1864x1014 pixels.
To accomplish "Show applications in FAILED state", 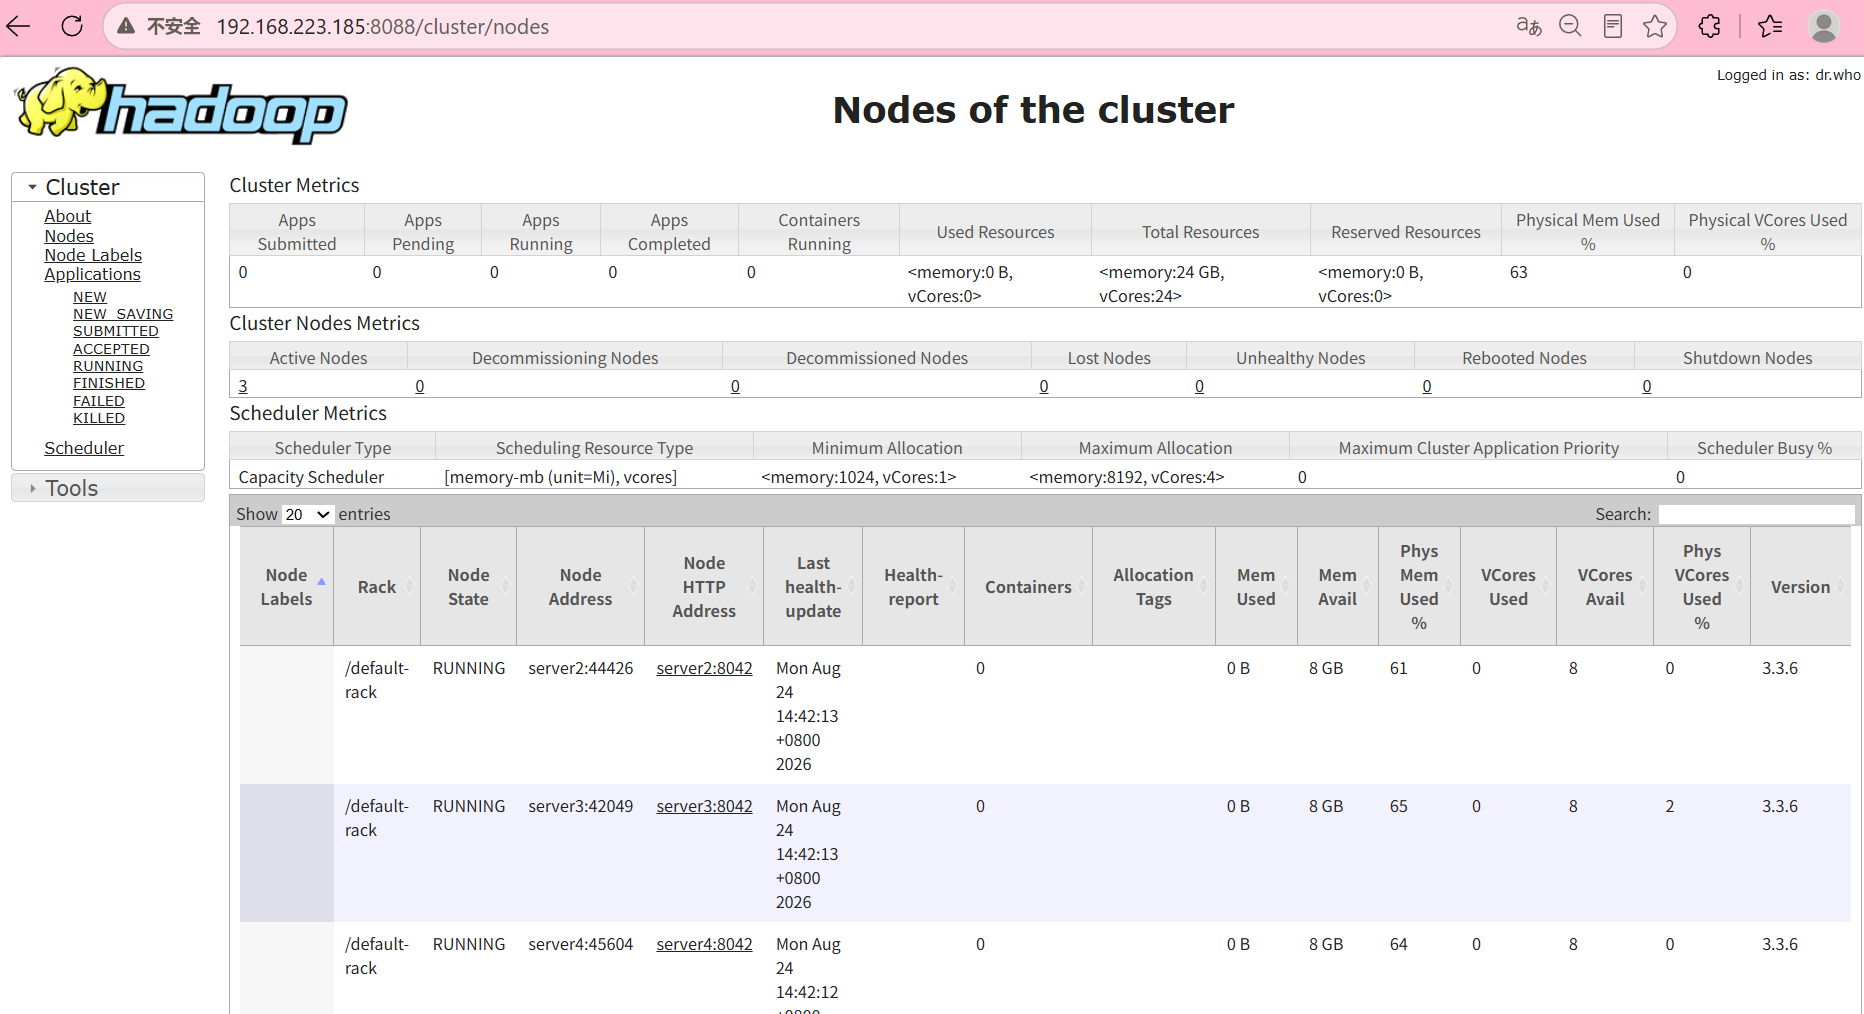I will (99, 401).
